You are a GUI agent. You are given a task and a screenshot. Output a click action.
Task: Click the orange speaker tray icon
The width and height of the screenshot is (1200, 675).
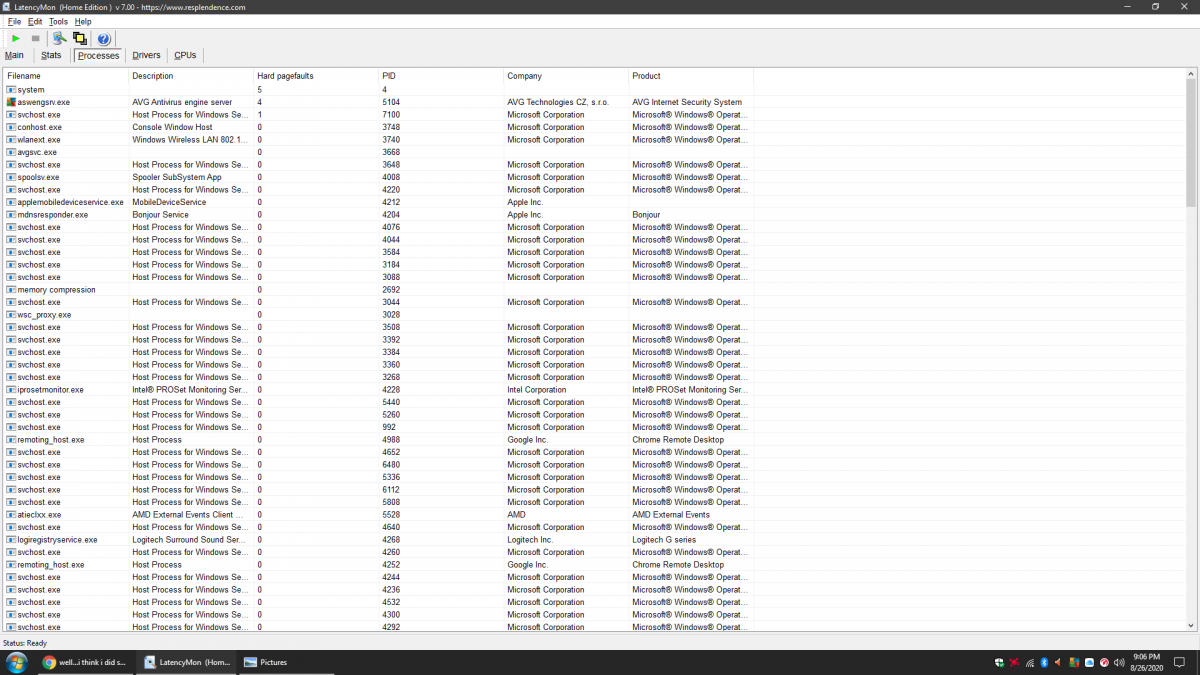point(1059,662)
